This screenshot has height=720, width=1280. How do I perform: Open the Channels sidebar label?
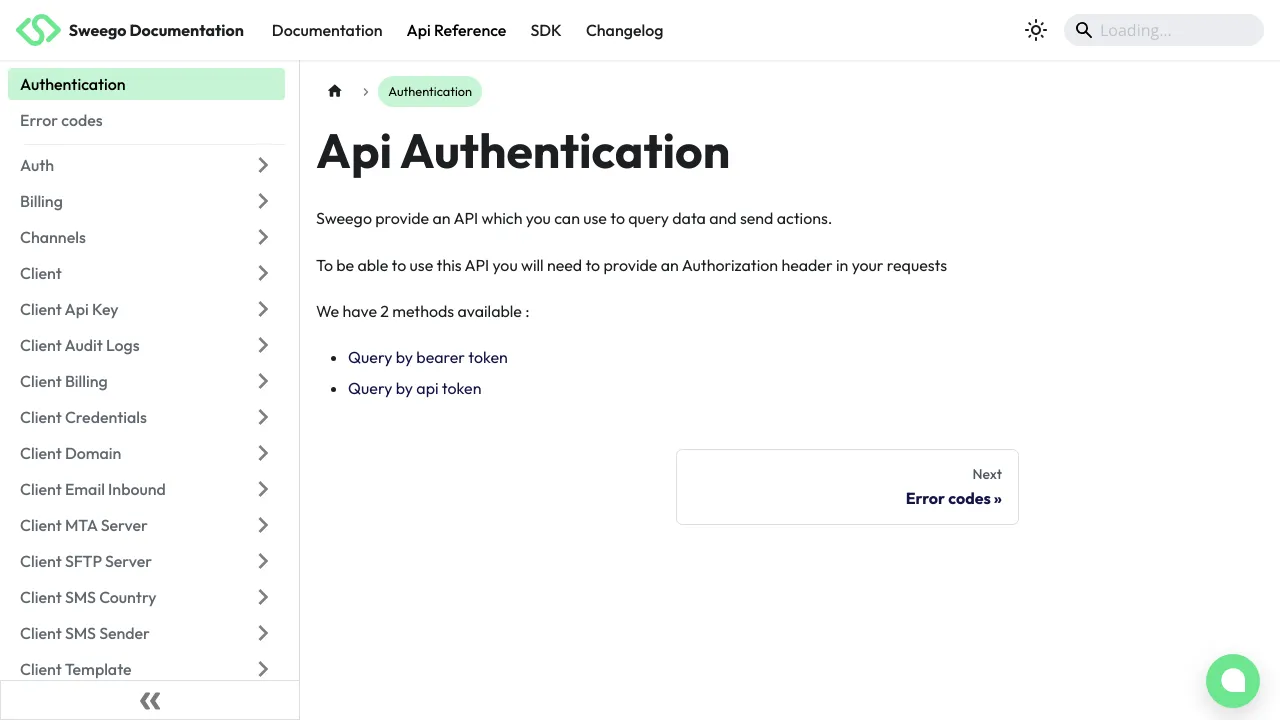[x=53, y=237]
